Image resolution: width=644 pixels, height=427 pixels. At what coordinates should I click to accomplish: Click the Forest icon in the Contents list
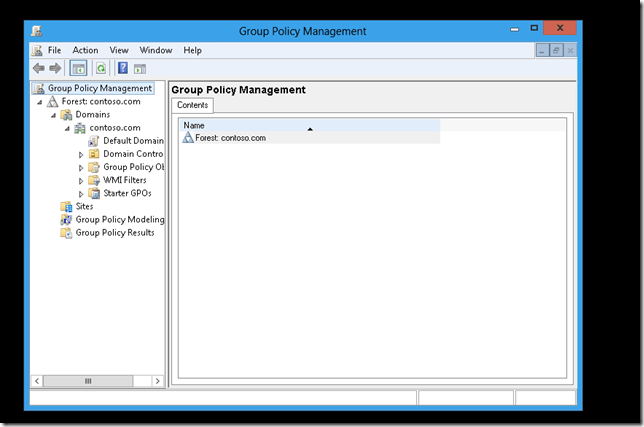(188, 138)
